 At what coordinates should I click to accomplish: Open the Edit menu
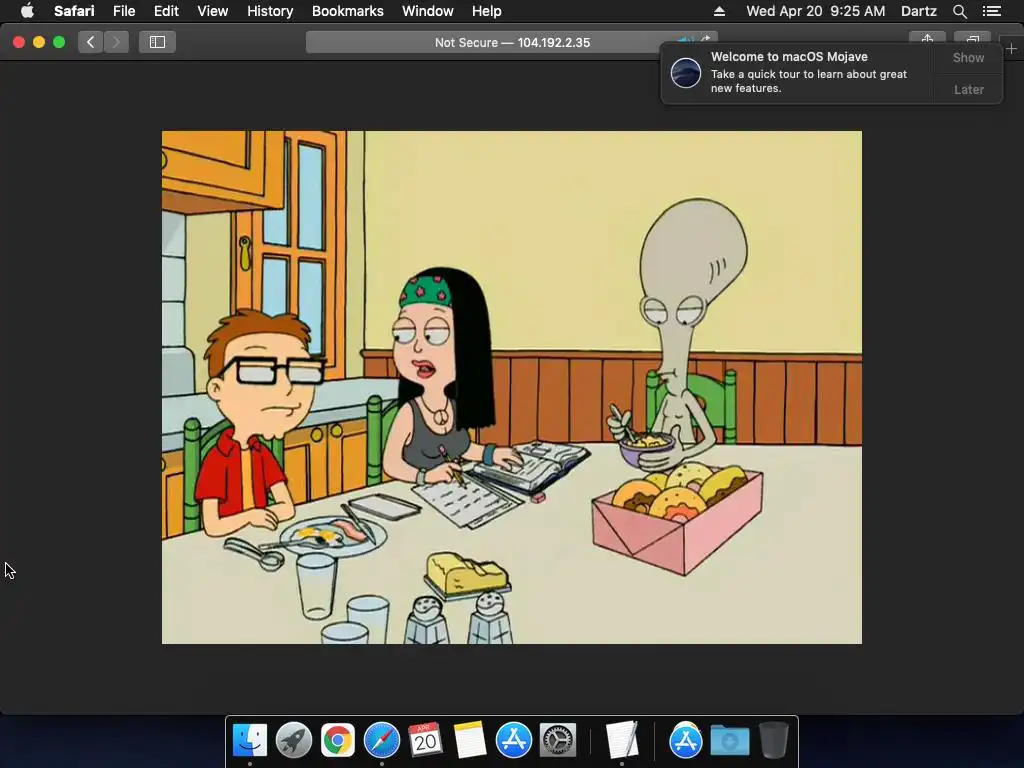pyautogui.click(x=166, y=11)
